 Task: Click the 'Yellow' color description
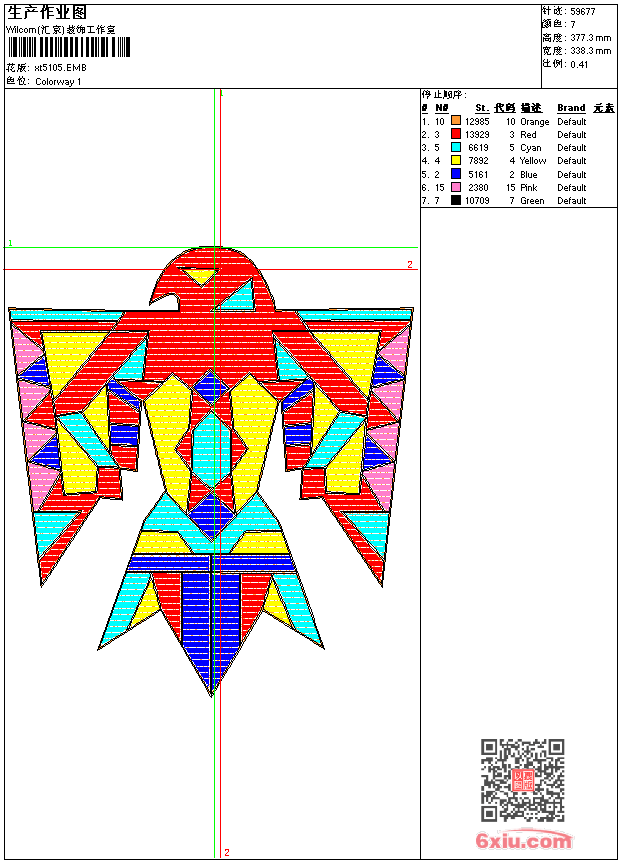pos(533,161)
